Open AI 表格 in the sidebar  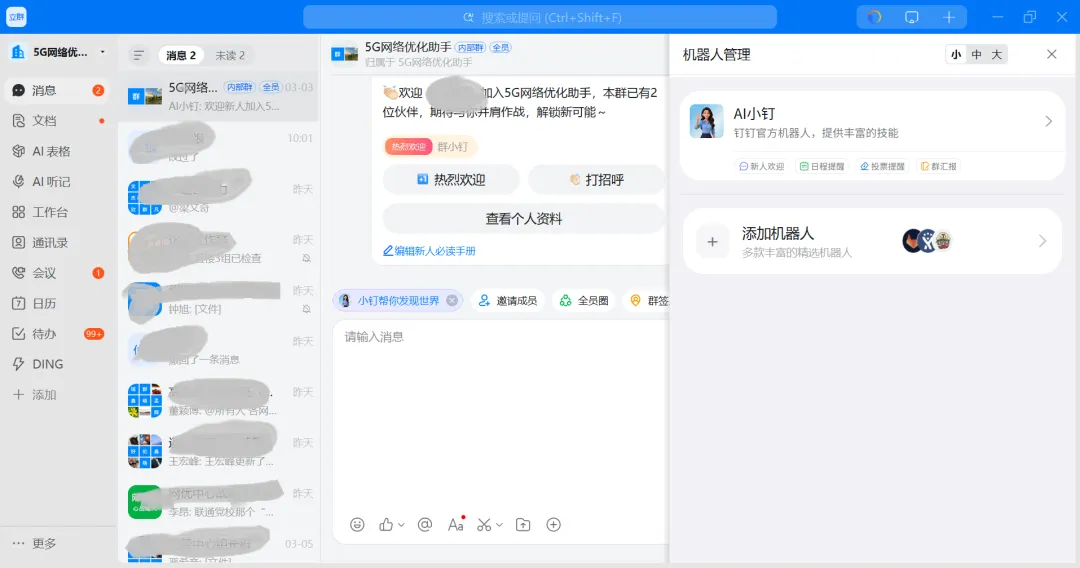click(x=56, y=151)
